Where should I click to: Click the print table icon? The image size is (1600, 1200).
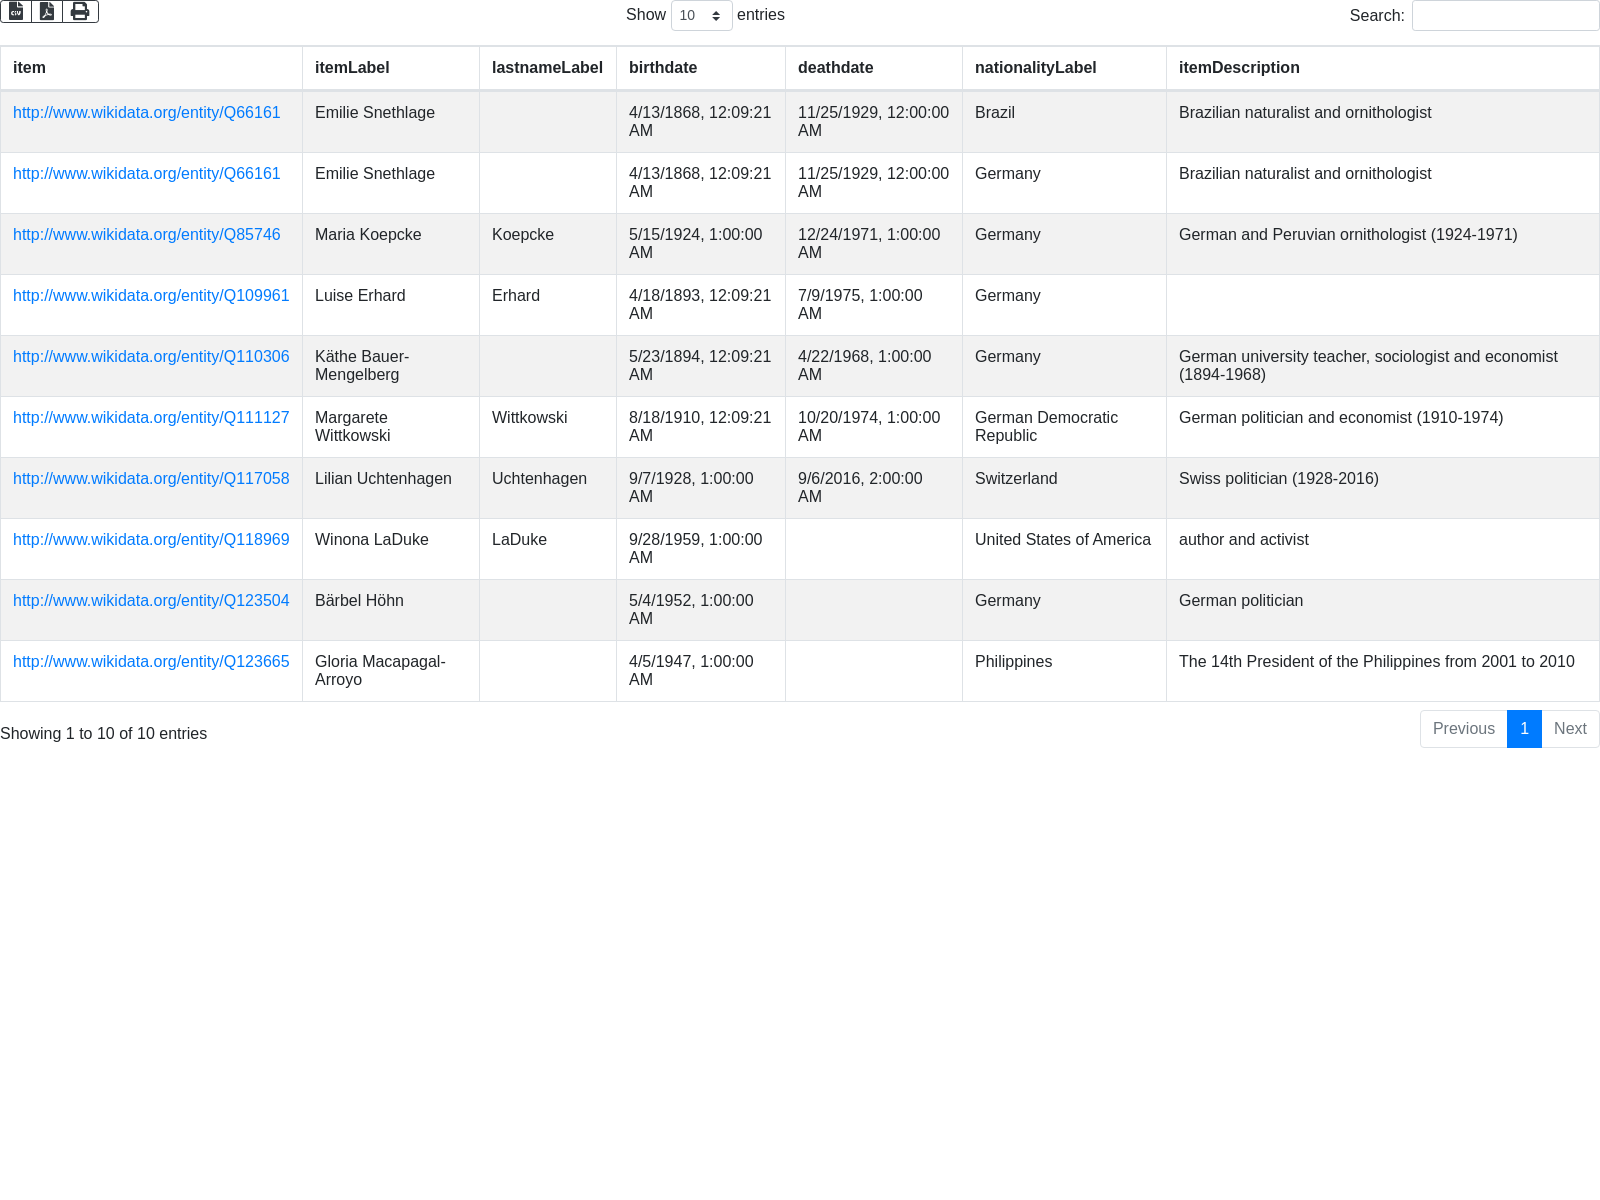pyautogui.click(x=80, y=12)
